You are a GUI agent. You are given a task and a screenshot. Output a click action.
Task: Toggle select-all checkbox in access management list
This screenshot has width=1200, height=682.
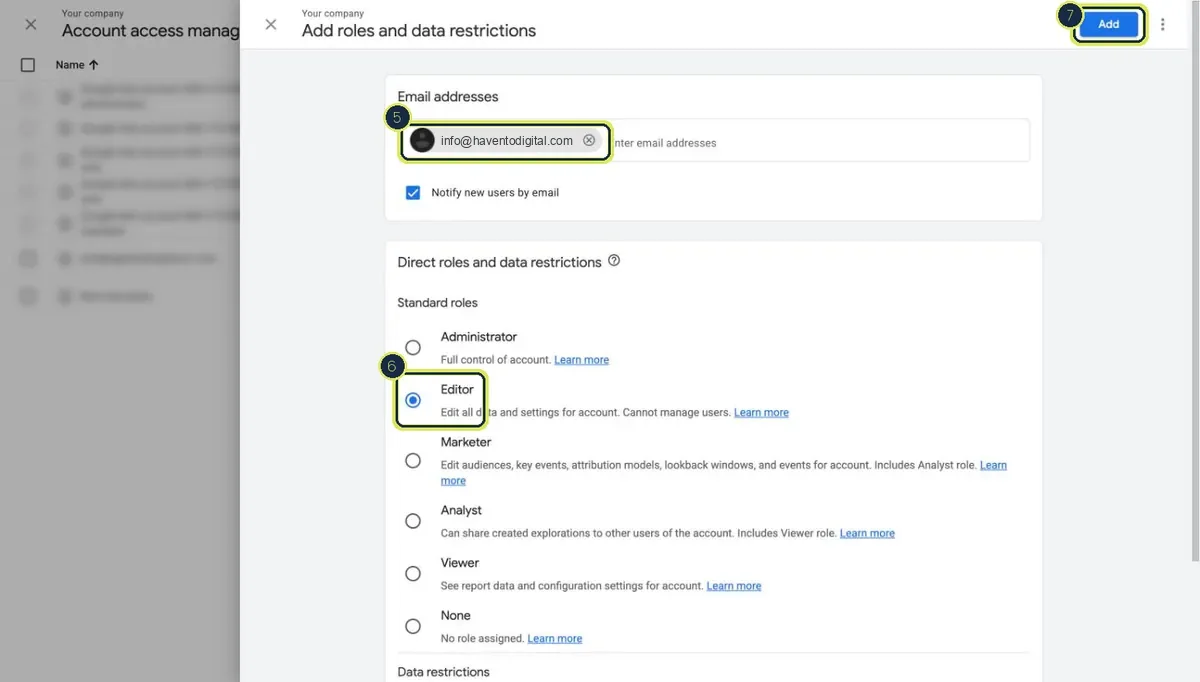click(x=28, y=65)
